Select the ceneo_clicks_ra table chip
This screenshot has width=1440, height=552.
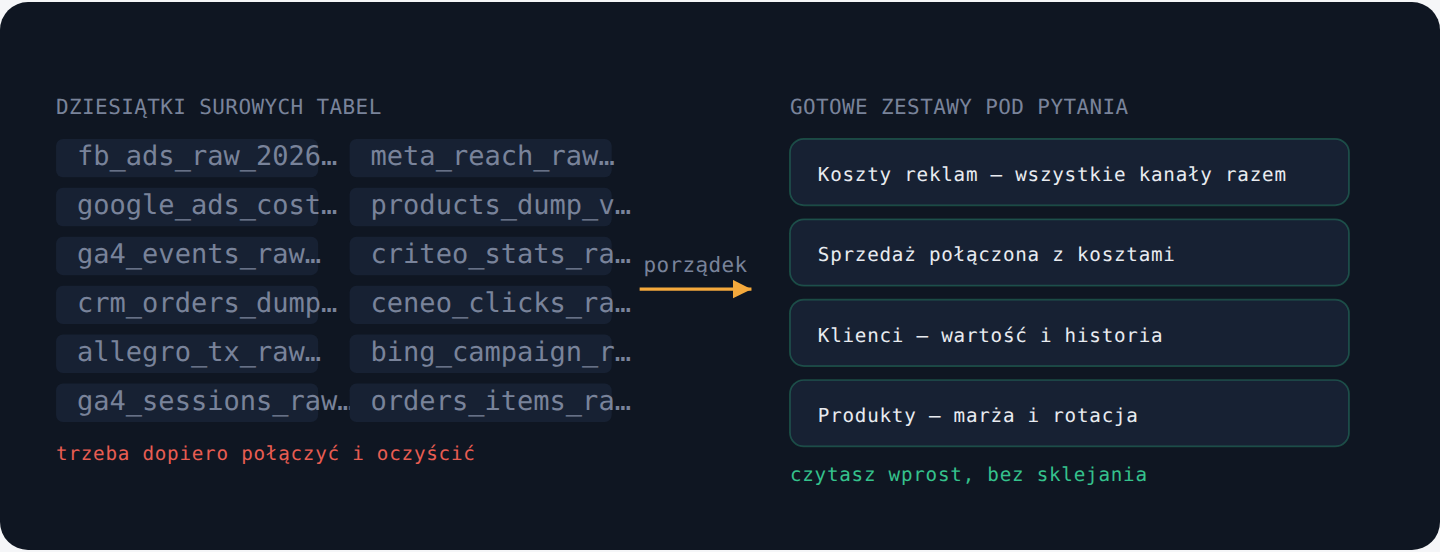[481, 304]
